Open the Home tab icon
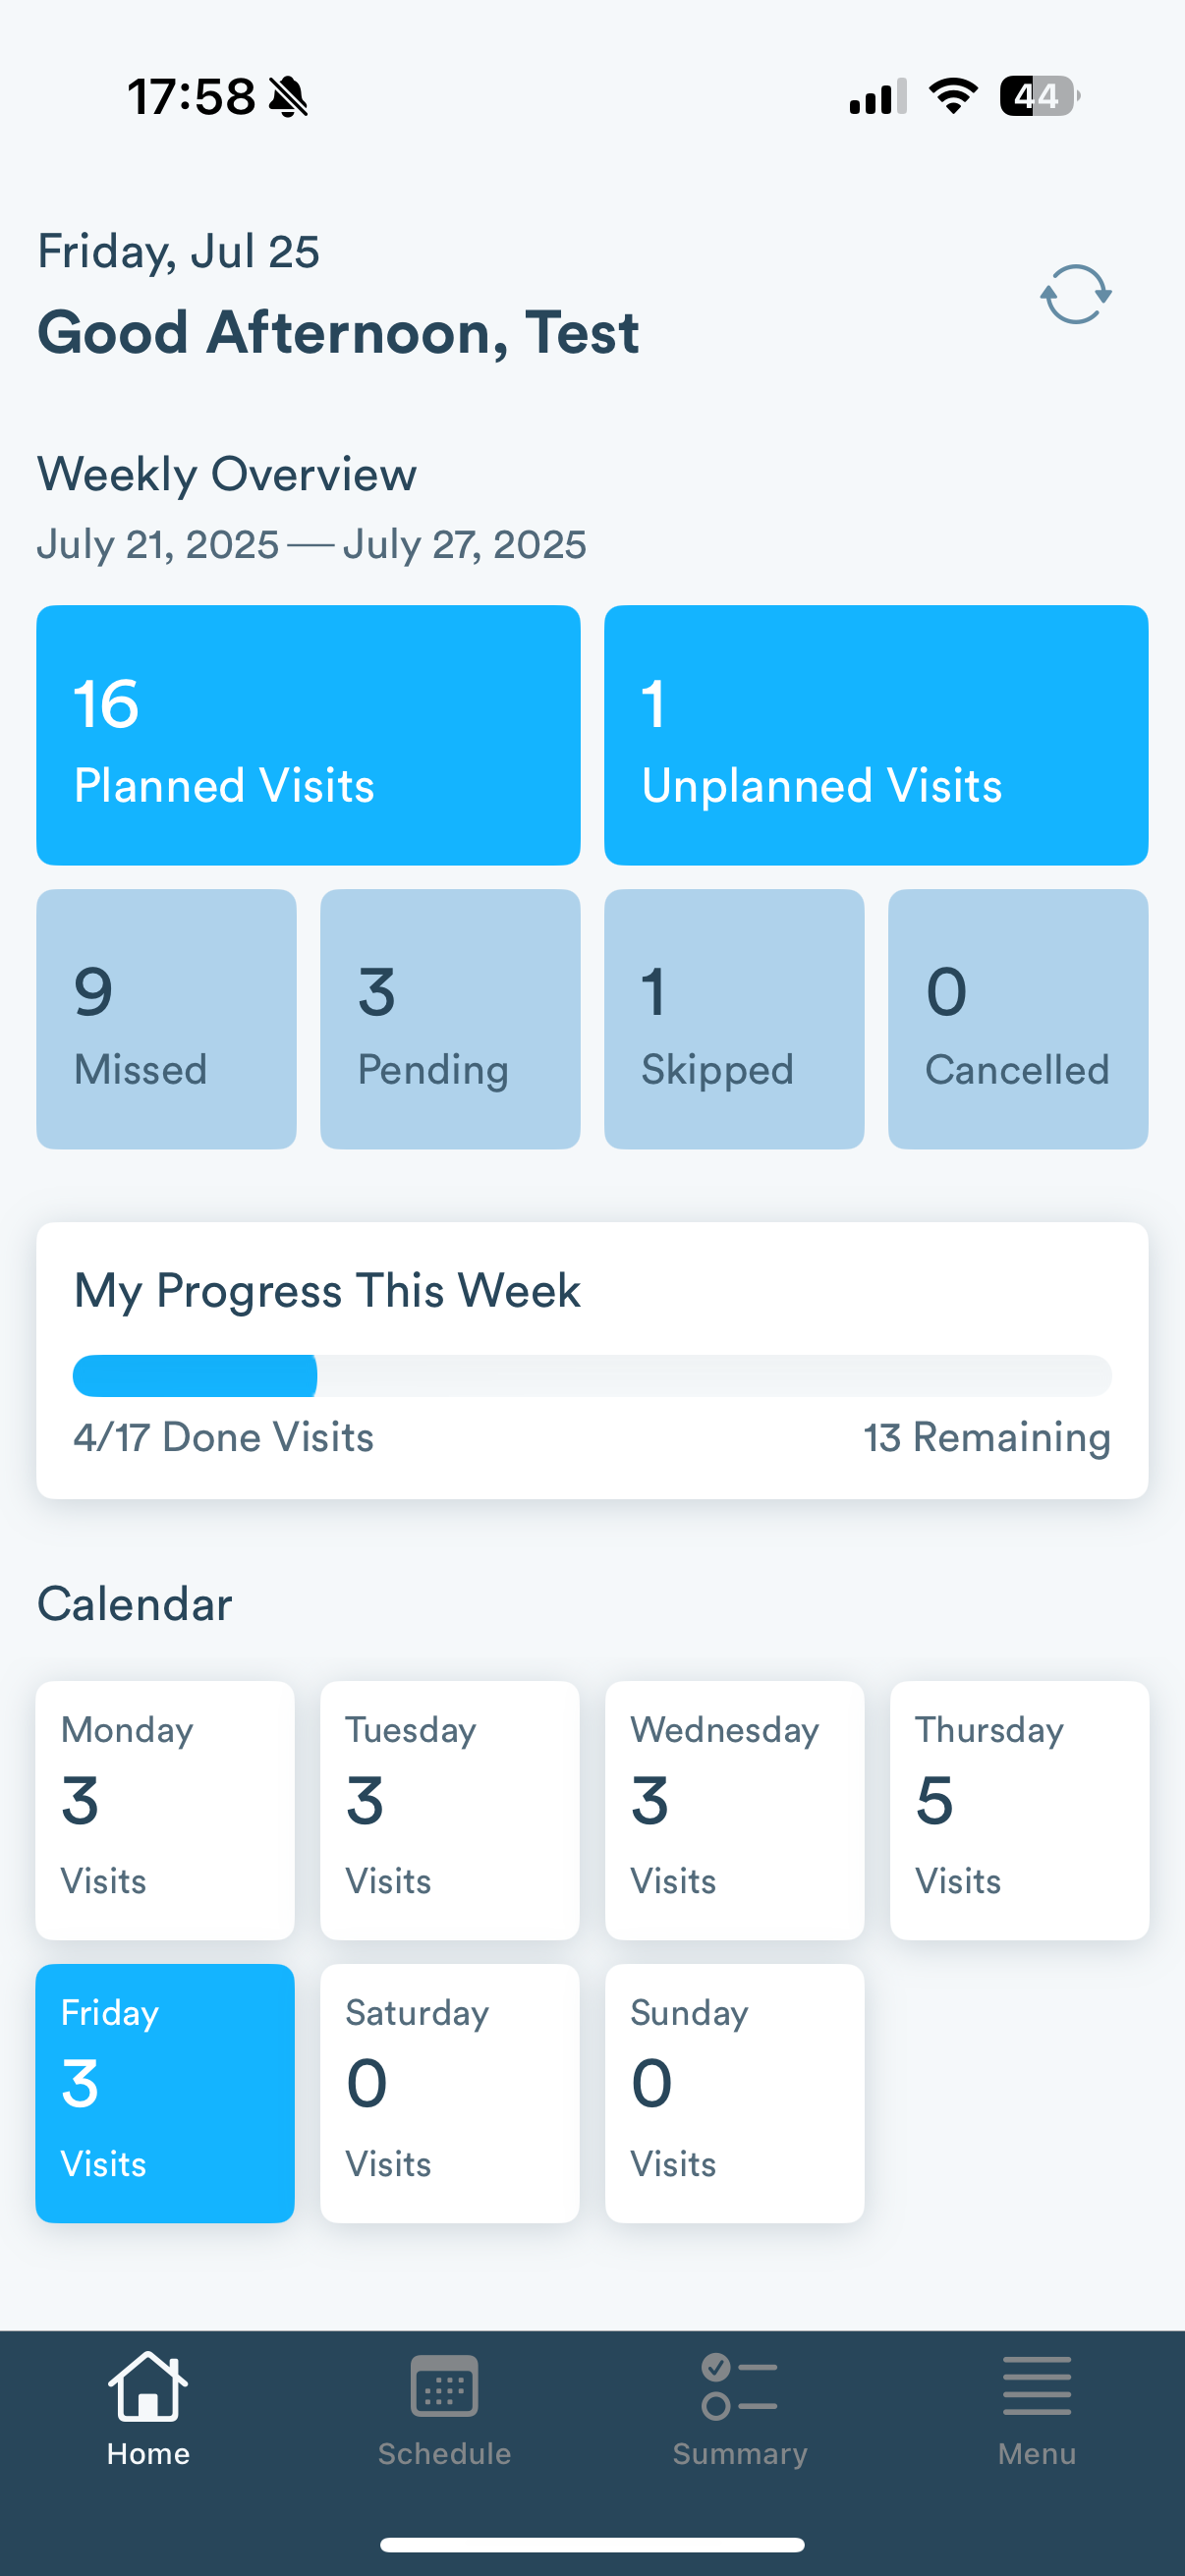Viewport: 1185px width, 2576px height. [x=148, y=2386]
